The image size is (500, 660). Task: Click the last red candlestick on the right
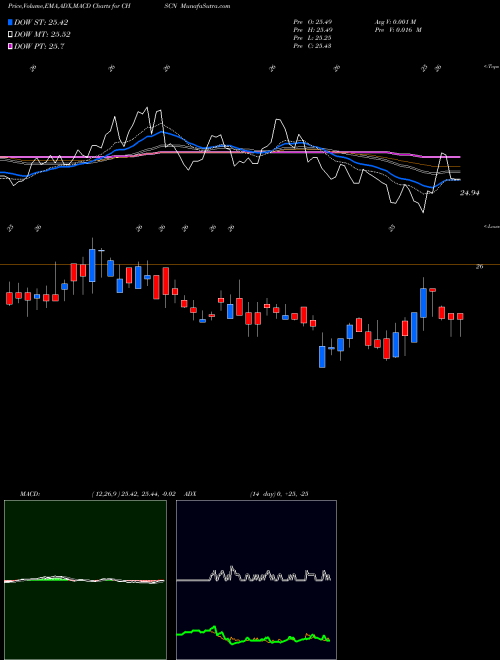tap(460, 317)
